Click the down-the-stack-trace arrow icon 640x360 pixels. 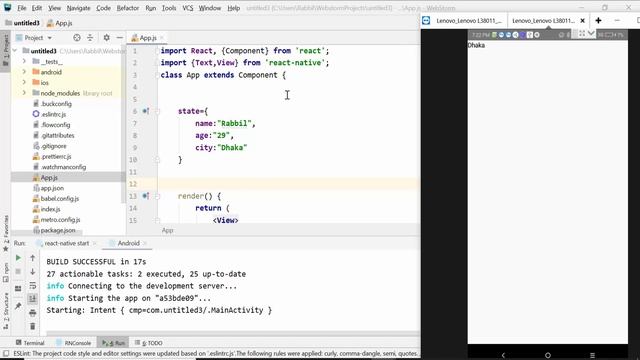[33, 271]
